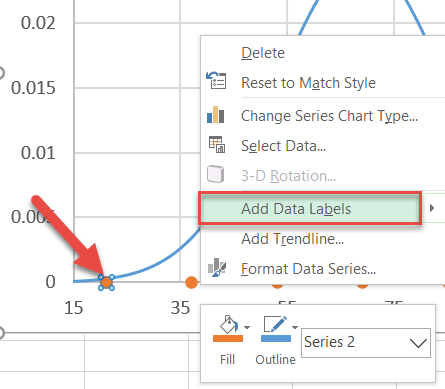Select Reset to Match Style

(x=308, y=83)
